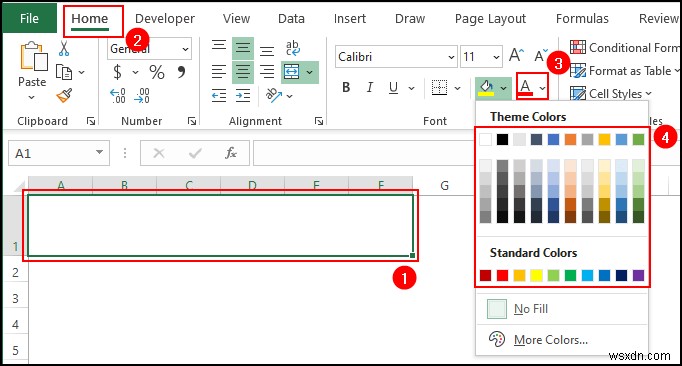Image resolution: width=682 pixels, height=366 pixels.
Task: Click Format as Table
Action: tap(625, 71)
